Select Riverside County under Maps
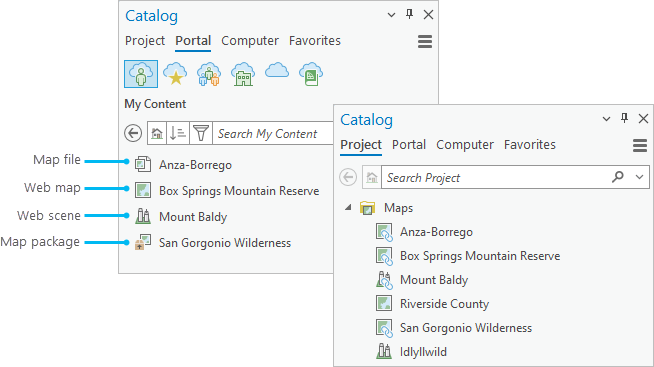 tap(445, 304)
